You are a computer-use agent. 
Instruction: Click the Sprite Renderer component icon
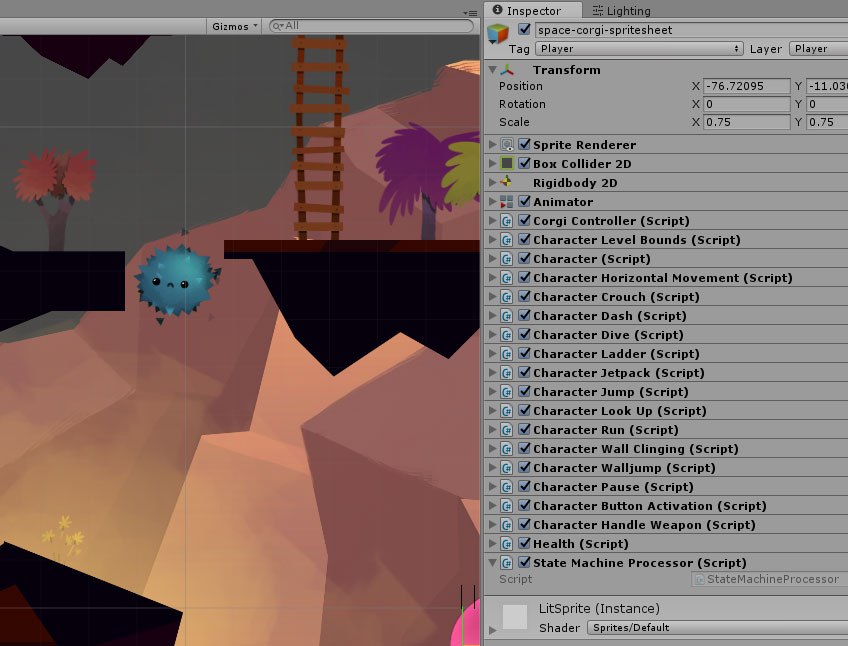click(x=507, y=145)
